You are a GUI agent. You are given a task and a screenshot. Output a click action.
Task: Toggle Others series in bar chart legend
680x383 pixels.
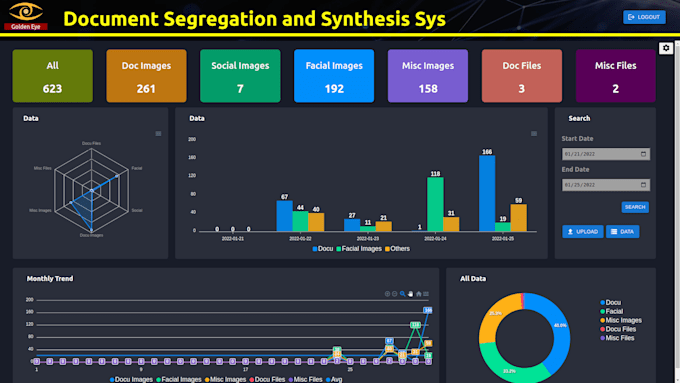click(397, 249)
